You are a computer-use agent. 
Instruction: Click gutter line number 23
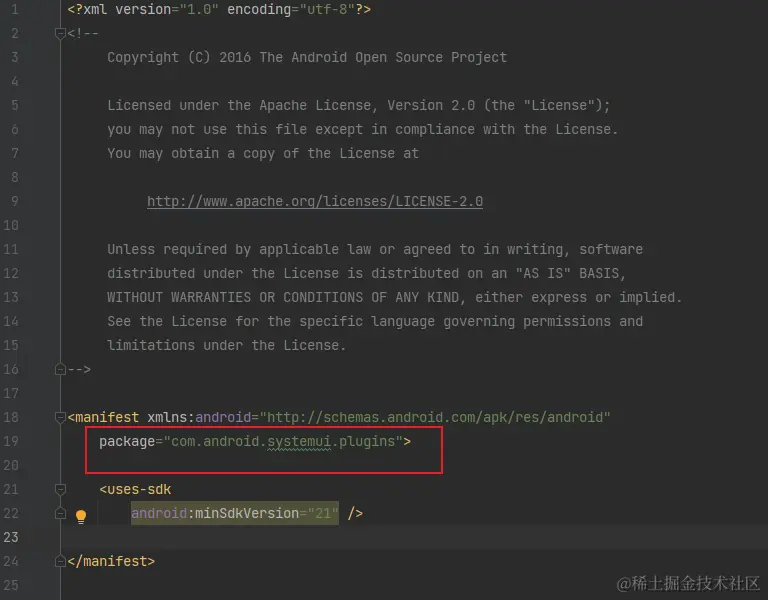pos(11,537)
